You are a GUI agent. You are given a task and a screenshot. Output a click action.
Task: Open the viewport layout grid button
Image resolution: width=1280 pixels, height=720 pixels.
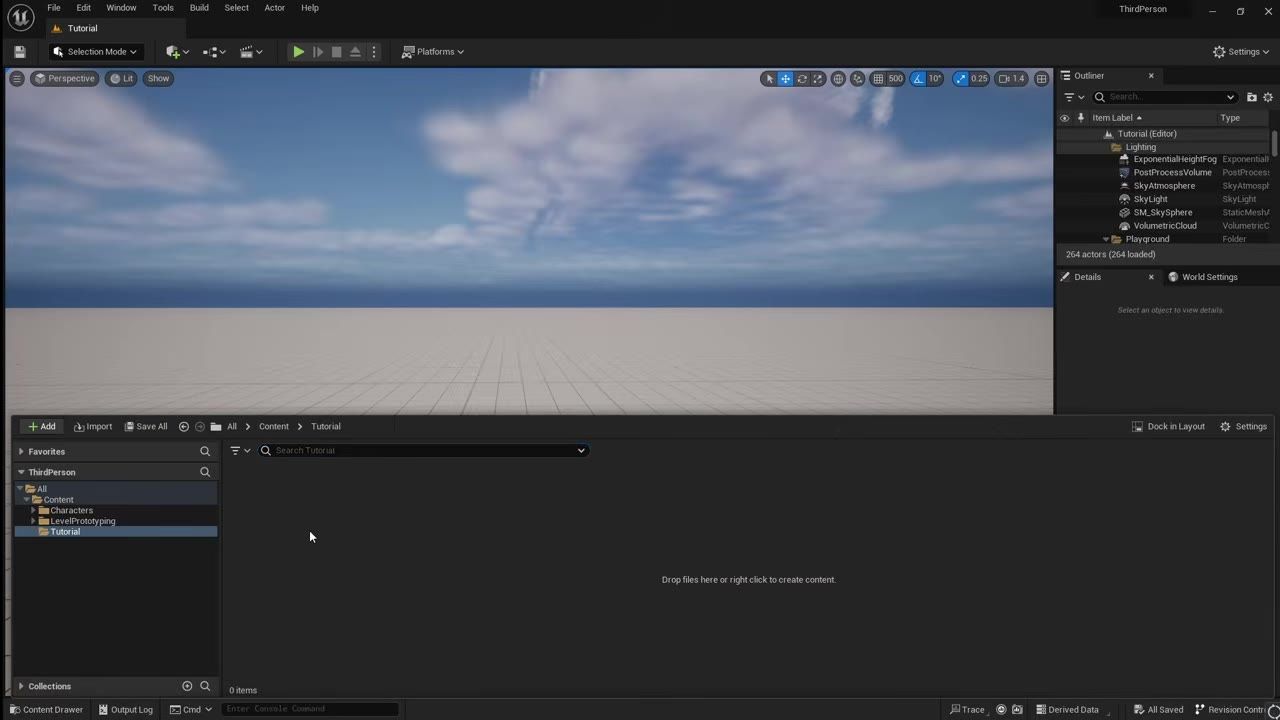[x=1041, y=79]
